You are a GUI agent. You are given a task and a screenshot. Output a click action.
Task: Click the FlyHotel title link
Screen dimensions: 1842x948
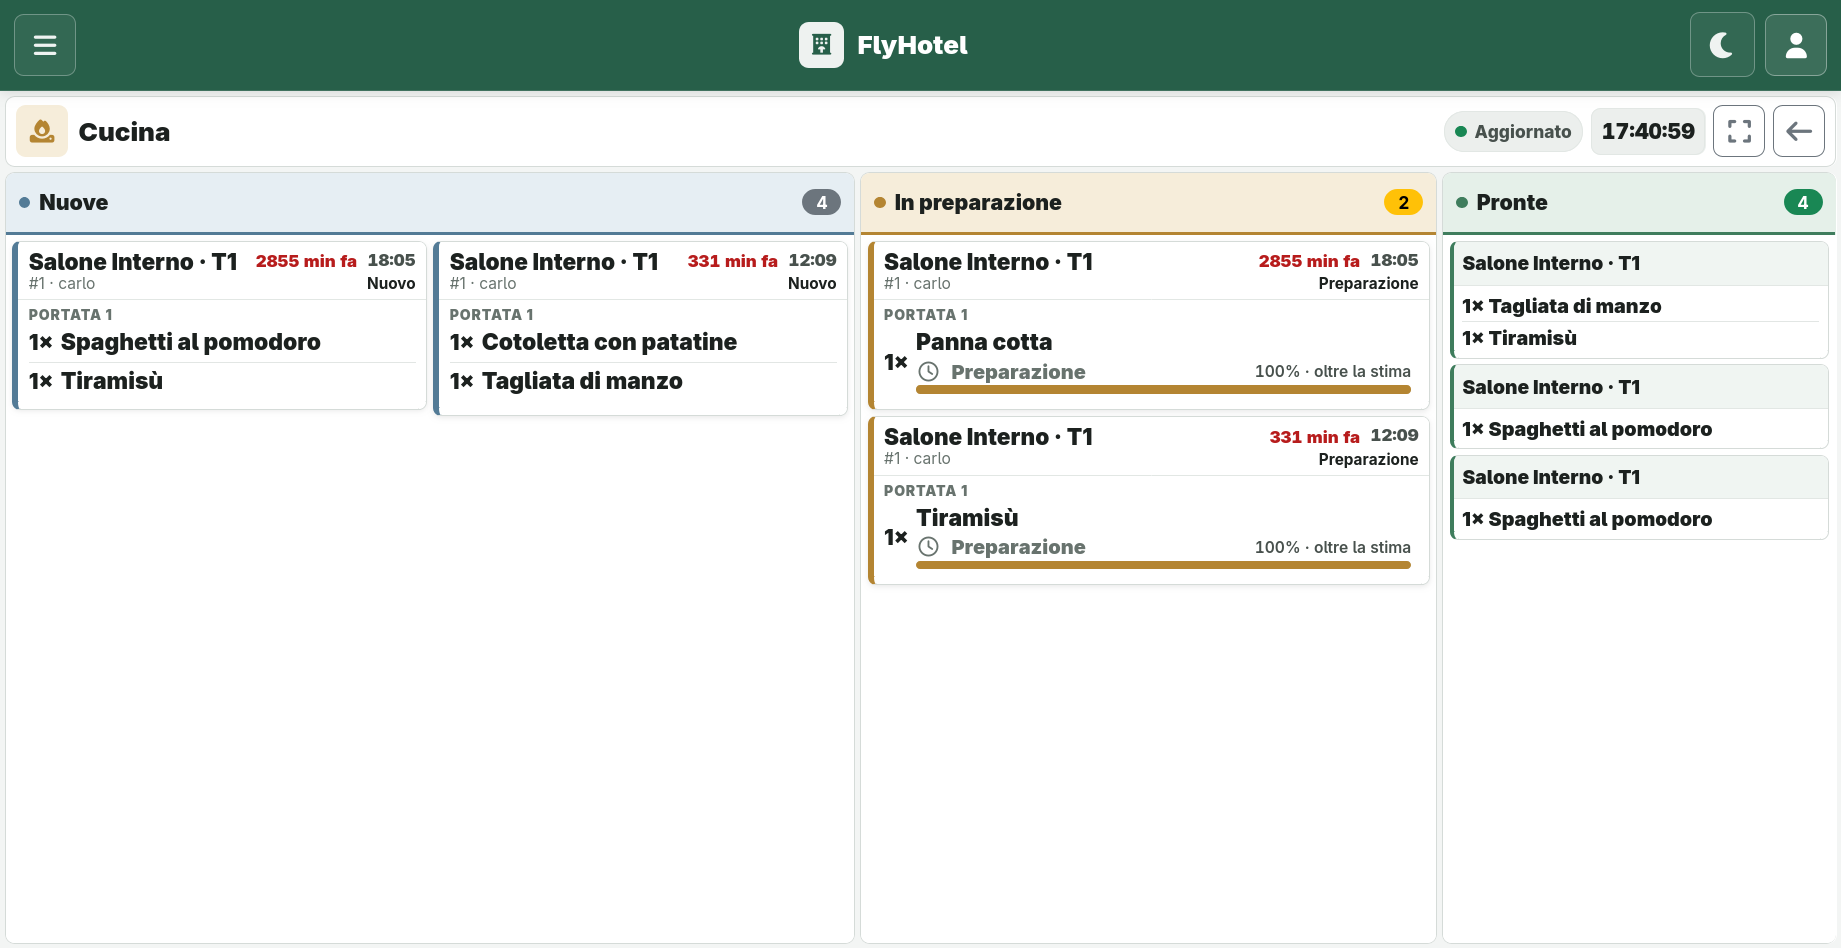pos(912,45)
